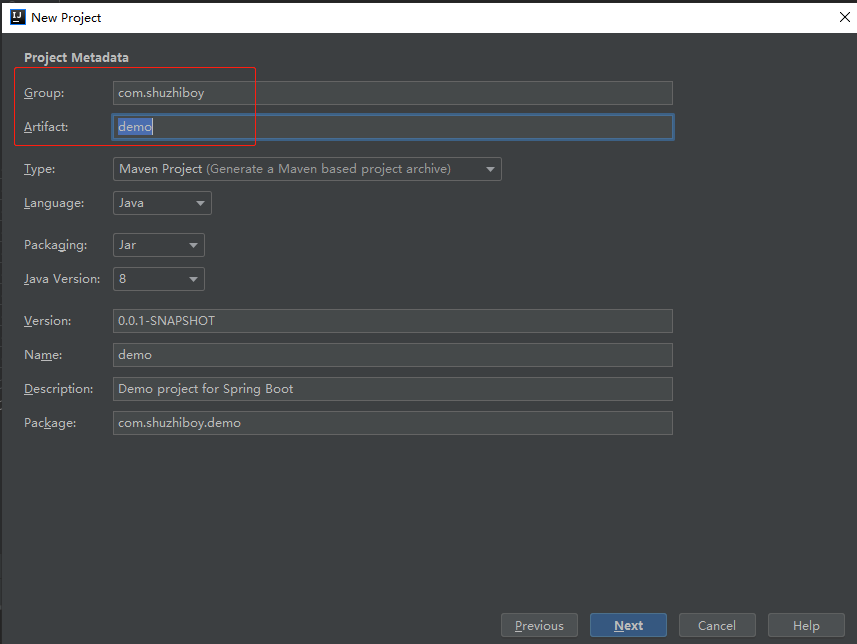Click the Name label
857x644 pixels.
(43, 355)
